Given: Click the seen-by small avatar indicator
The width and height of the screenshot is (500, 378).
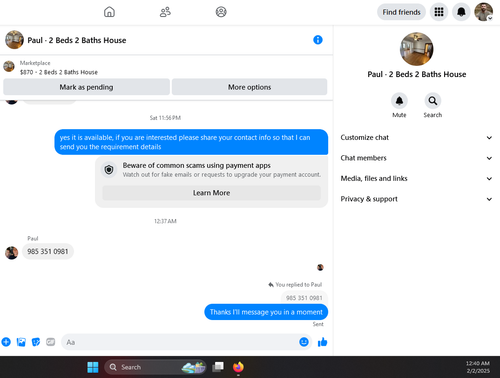Looking at the screenshot, I should point(320,267).
